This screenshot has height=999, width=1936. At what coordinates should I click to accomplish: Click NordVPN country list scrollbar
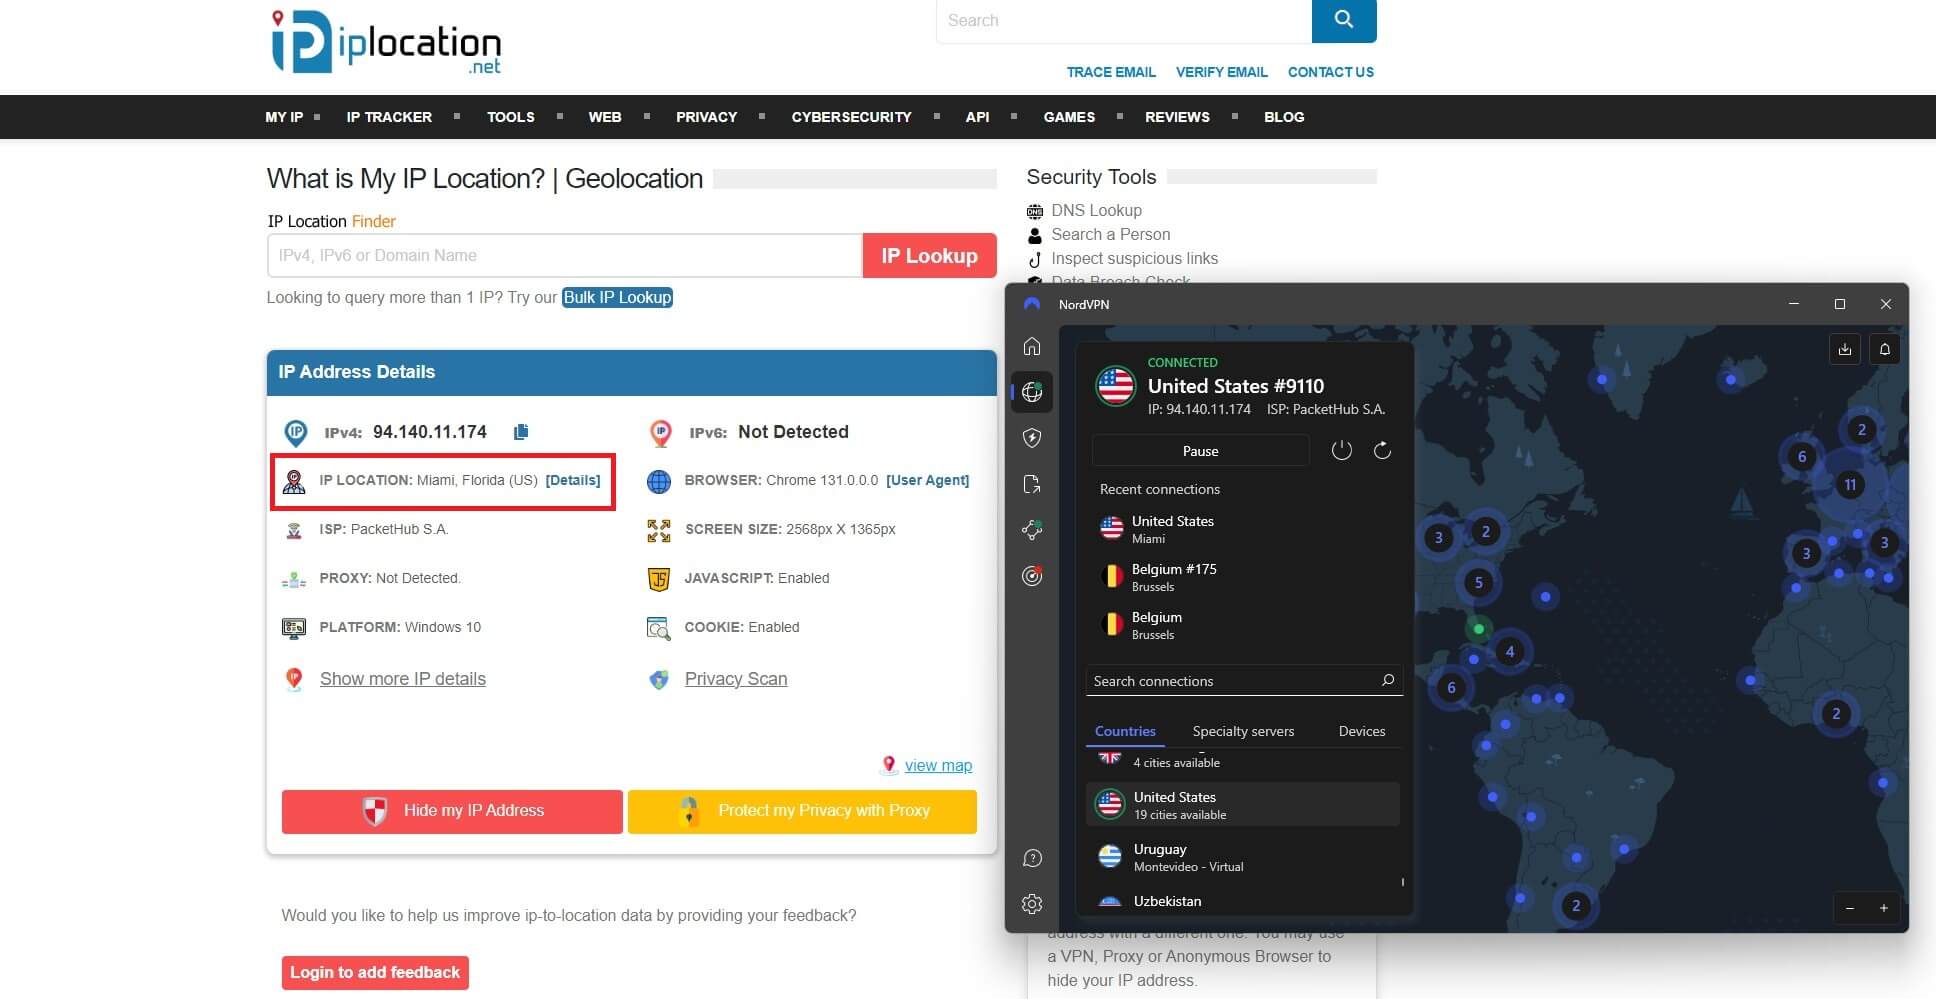(x=1403, y=882)
